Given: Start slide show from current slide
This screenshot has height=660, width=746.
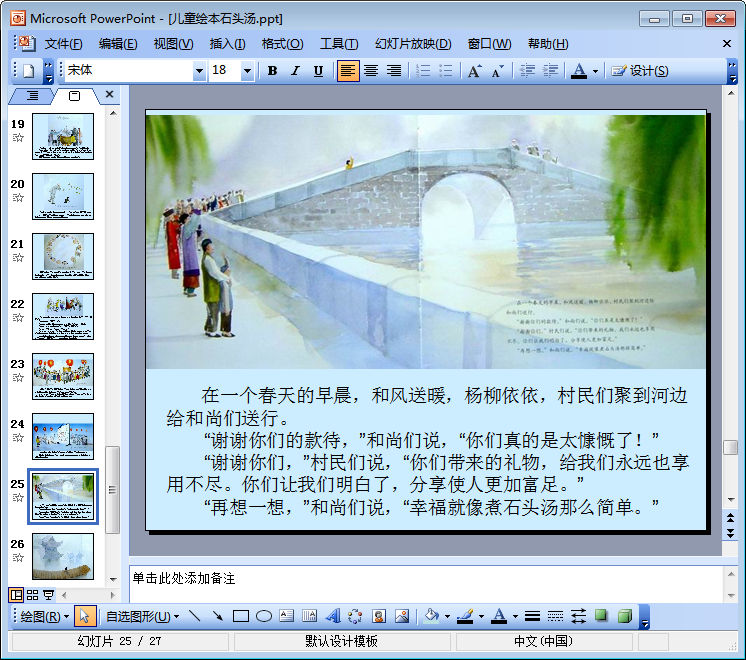Looking at the screenshot, I should tap(48, 595).
